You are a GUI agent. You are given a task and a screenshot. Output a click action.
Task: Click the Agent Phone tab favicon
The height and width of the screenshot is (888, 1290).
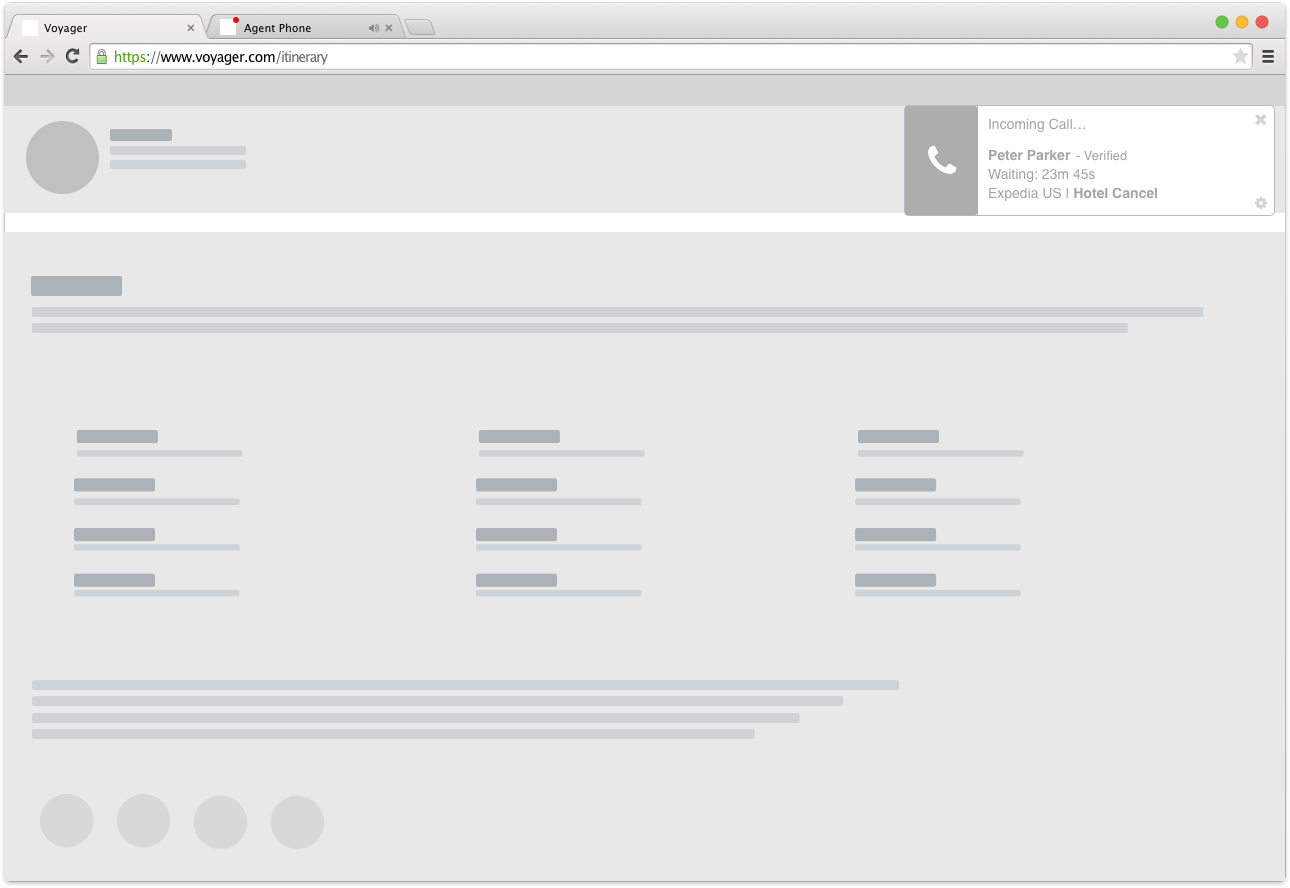click(229, 27)
